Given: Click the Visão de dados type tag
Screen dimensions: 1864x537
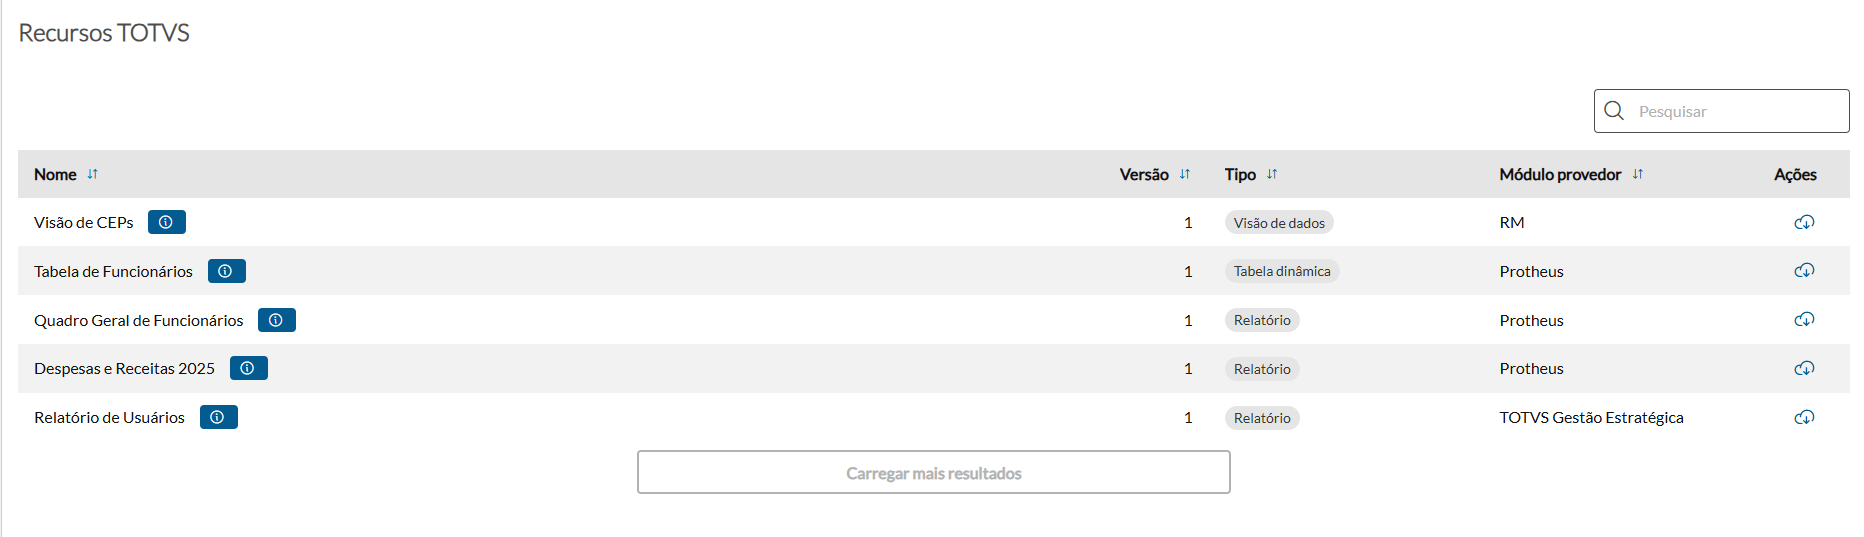Looking at the screenshot, I should 1279,223.
